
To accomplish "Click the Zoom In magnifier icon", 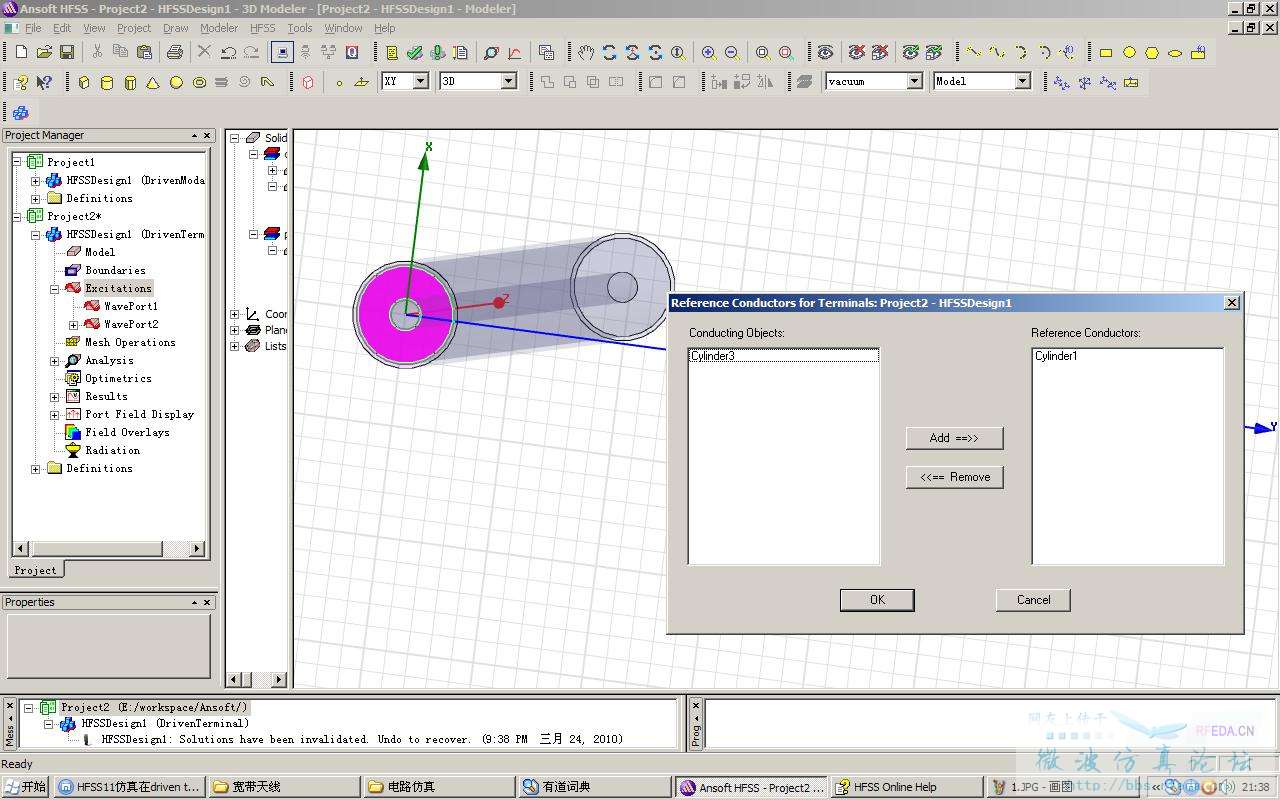I will coord(709,52).
